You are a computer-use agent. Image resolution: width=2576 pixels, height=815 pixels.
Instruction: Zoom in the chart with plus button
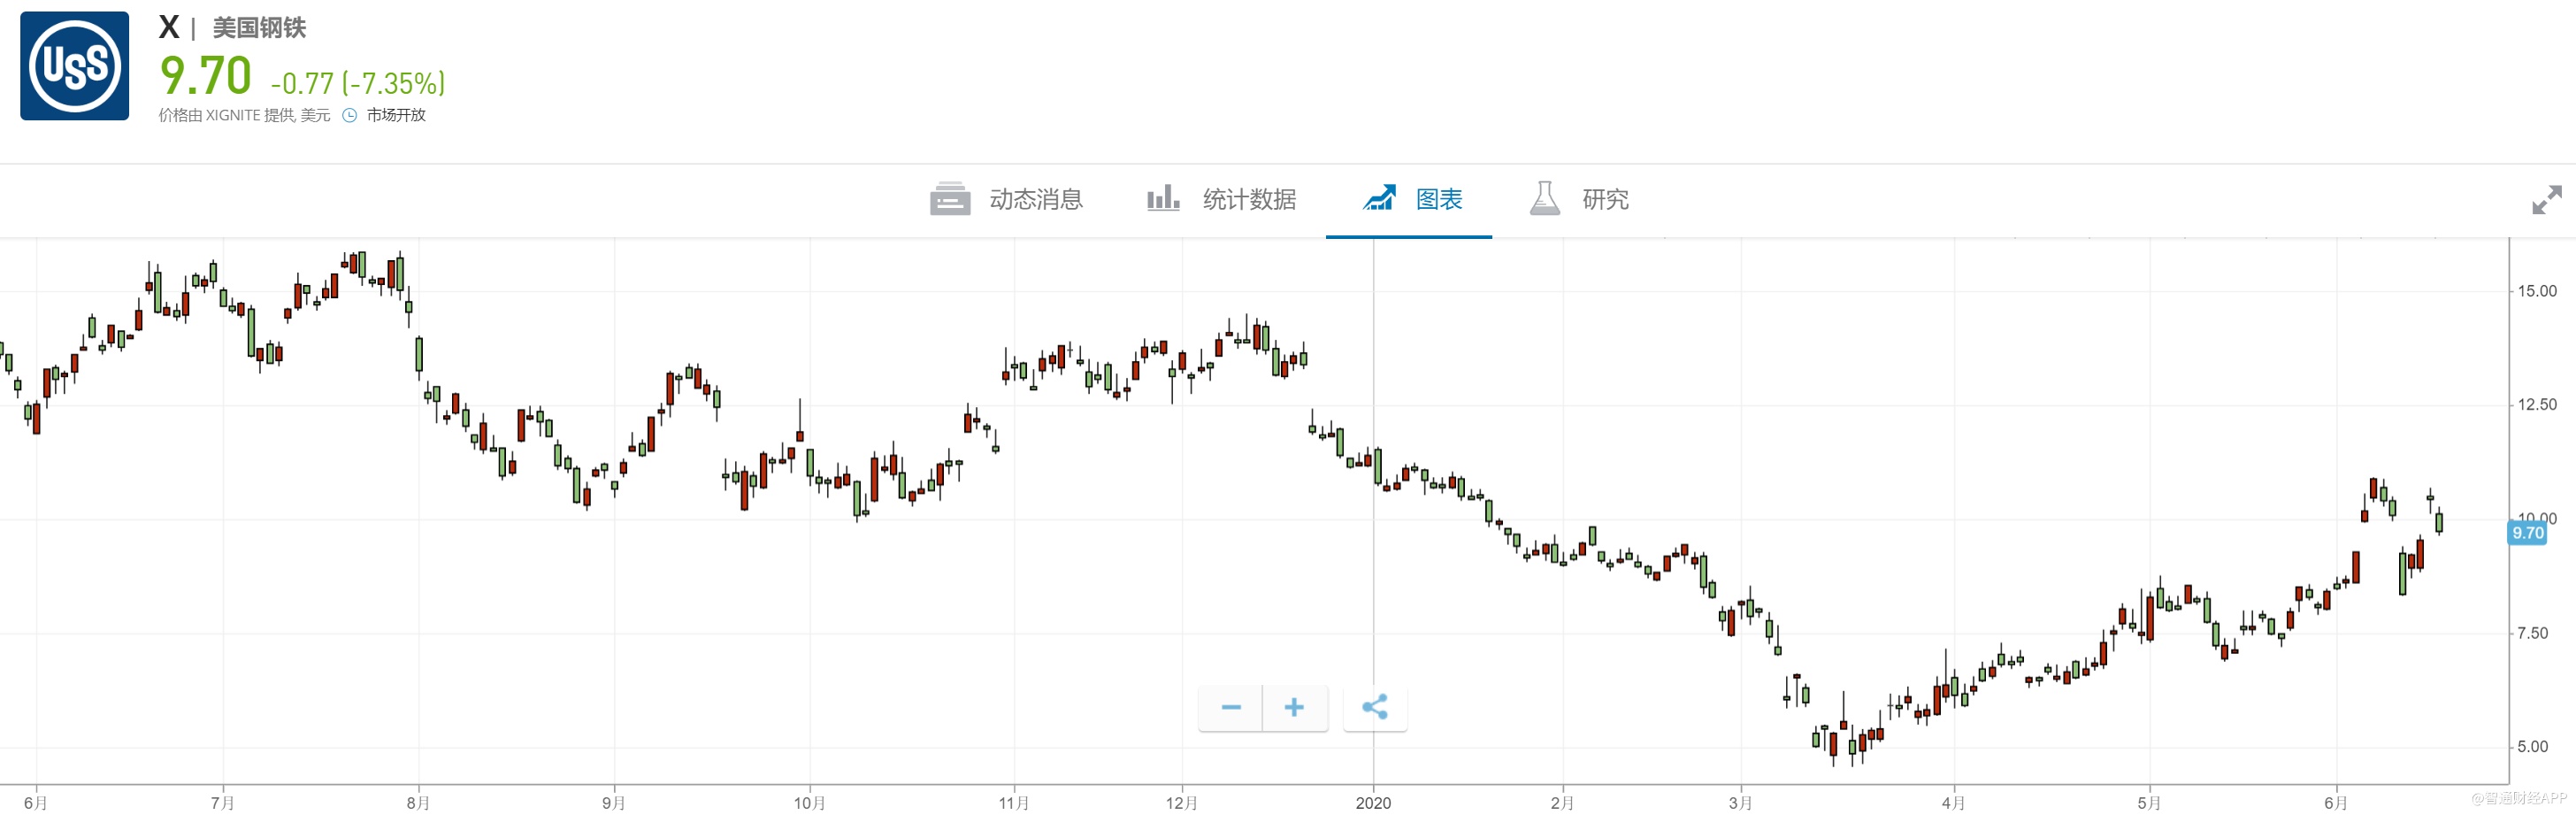pyautogui.click(x=1294, y=708)
